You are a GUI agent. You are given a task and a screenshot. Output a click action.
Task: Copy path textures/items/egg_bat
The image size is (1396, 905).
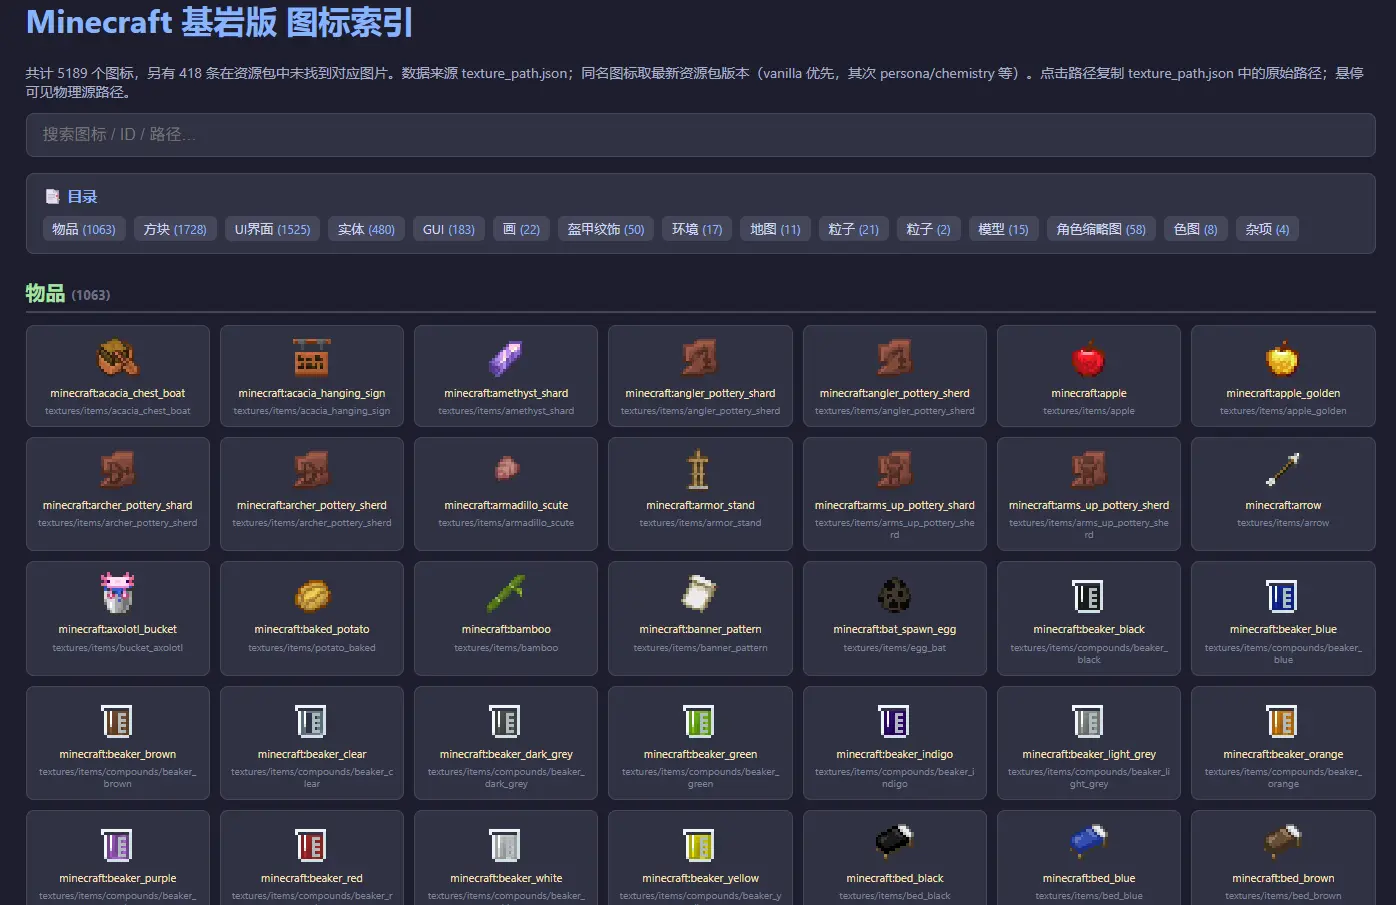tap(895, 648)
